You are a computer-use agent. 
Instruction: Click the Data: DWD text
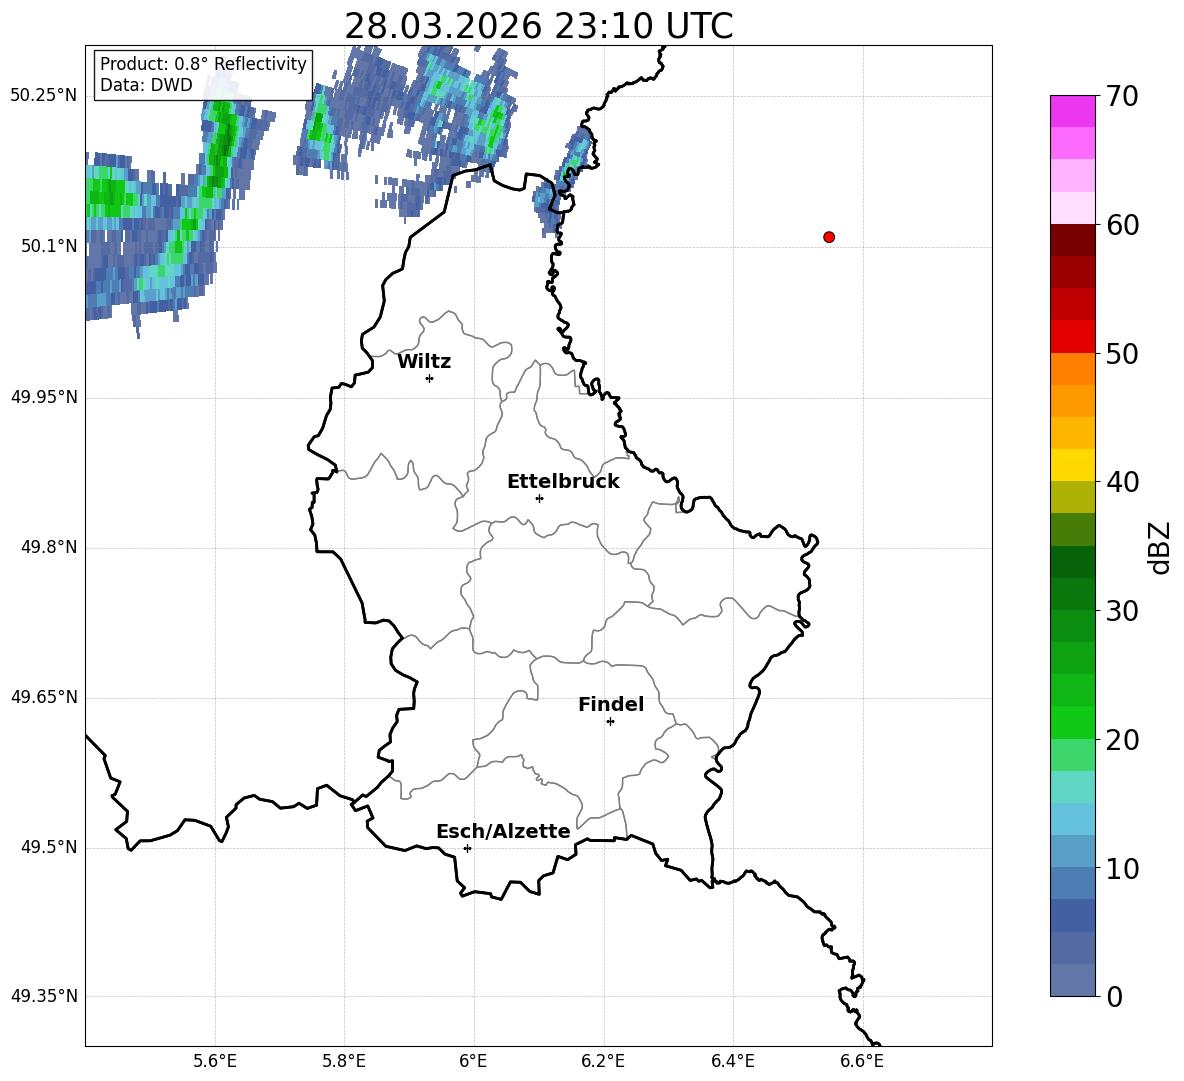146,85
